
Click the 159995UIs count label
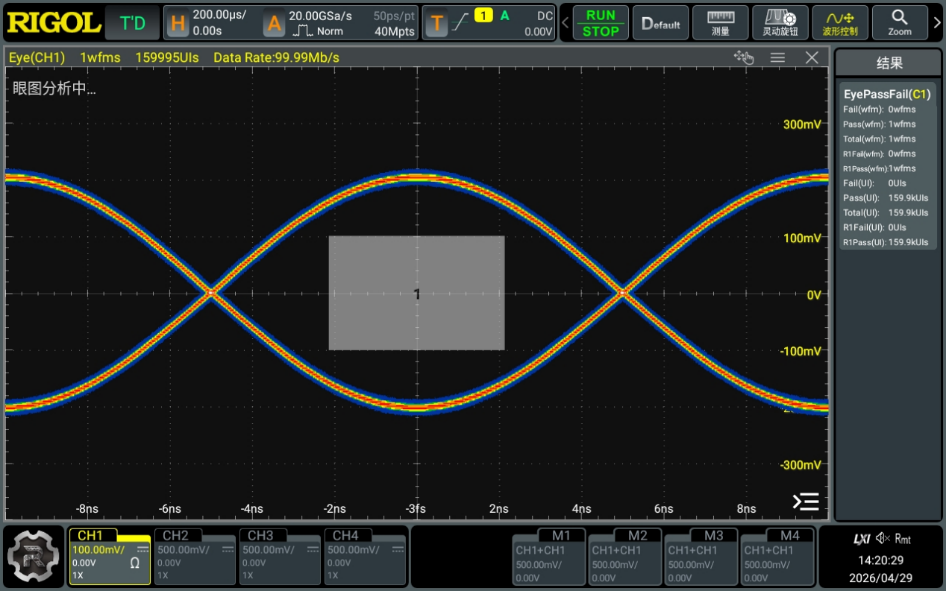(167, 57)
